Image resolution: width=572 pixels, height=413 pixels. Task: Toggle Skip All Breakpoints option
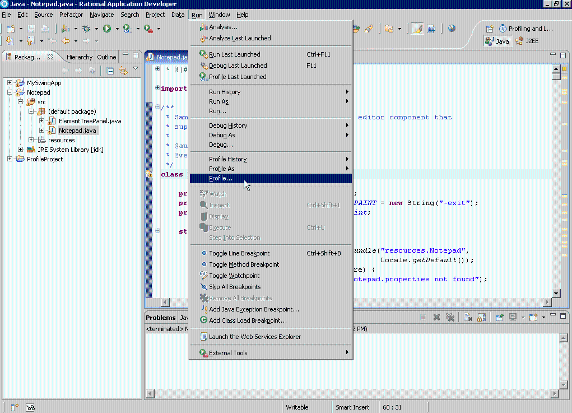(x=234, y=287)
